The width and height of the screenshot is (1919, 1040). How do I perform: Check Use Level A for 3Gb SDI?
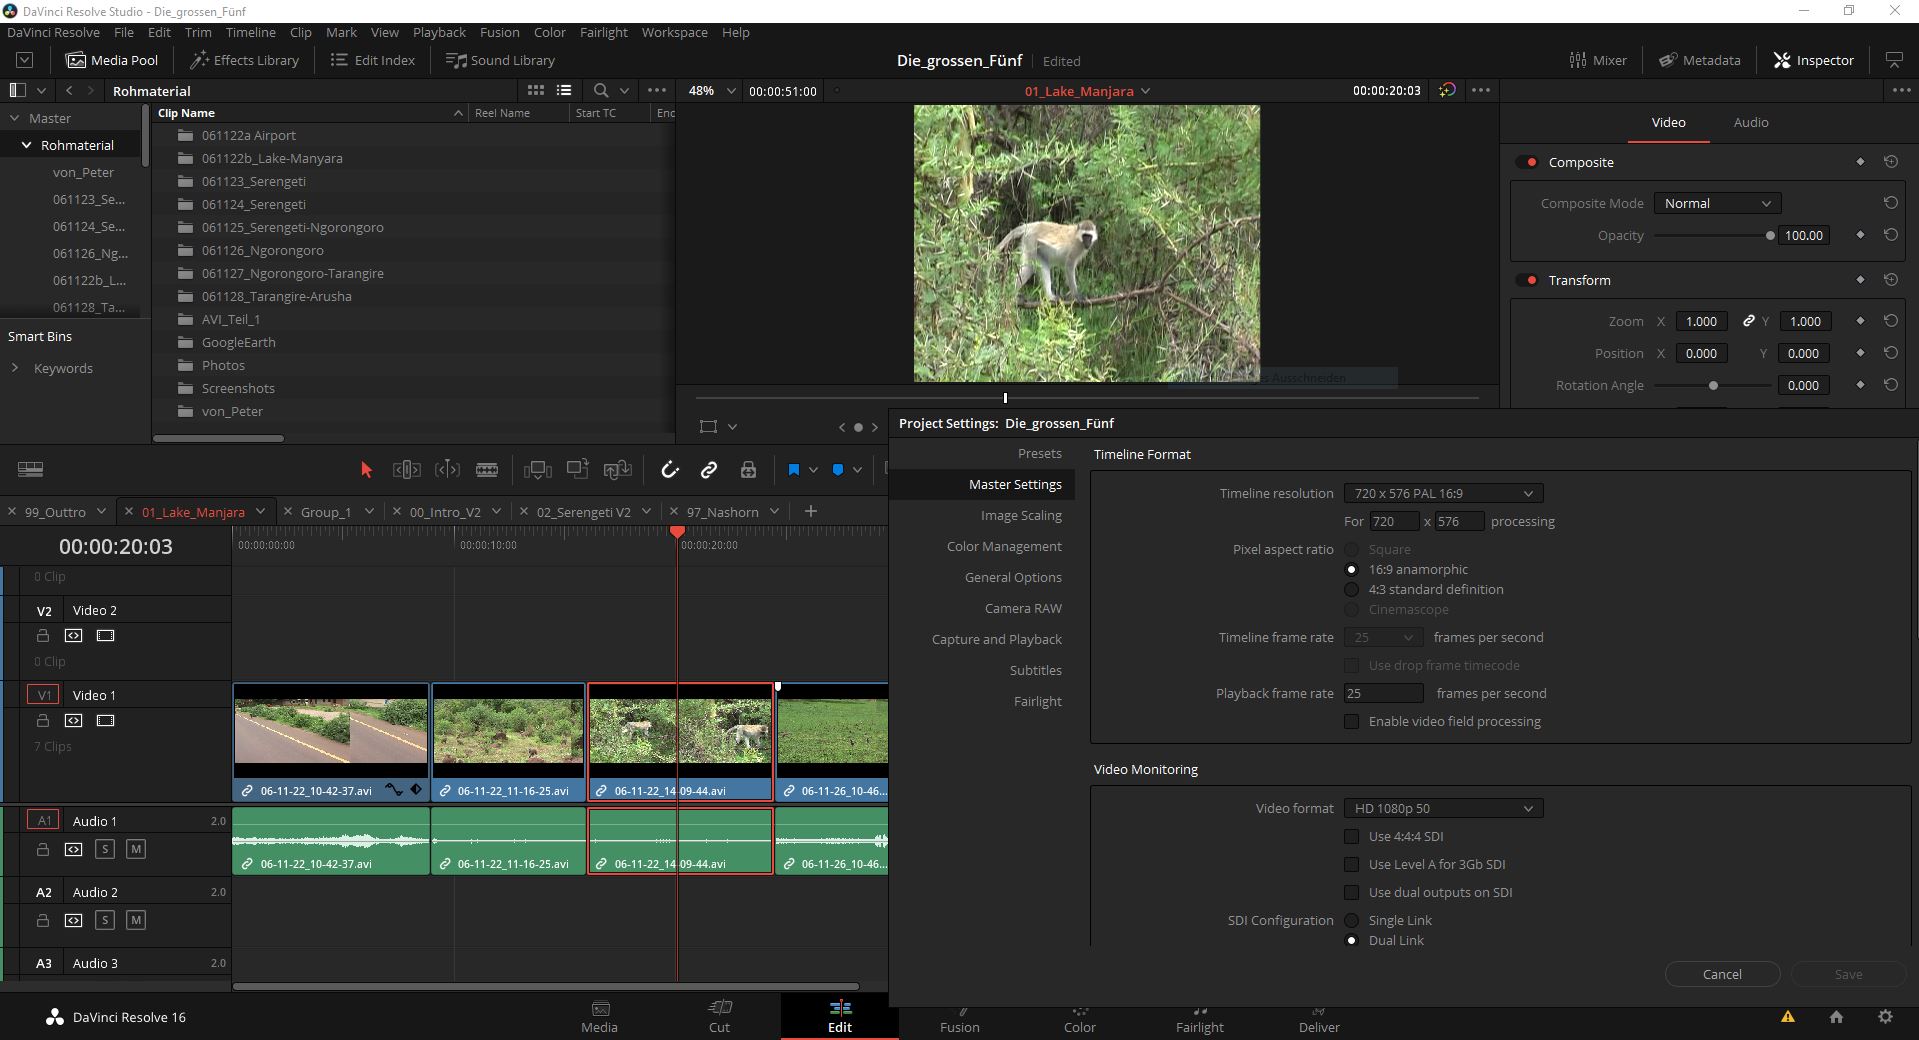click(1351, 864)
